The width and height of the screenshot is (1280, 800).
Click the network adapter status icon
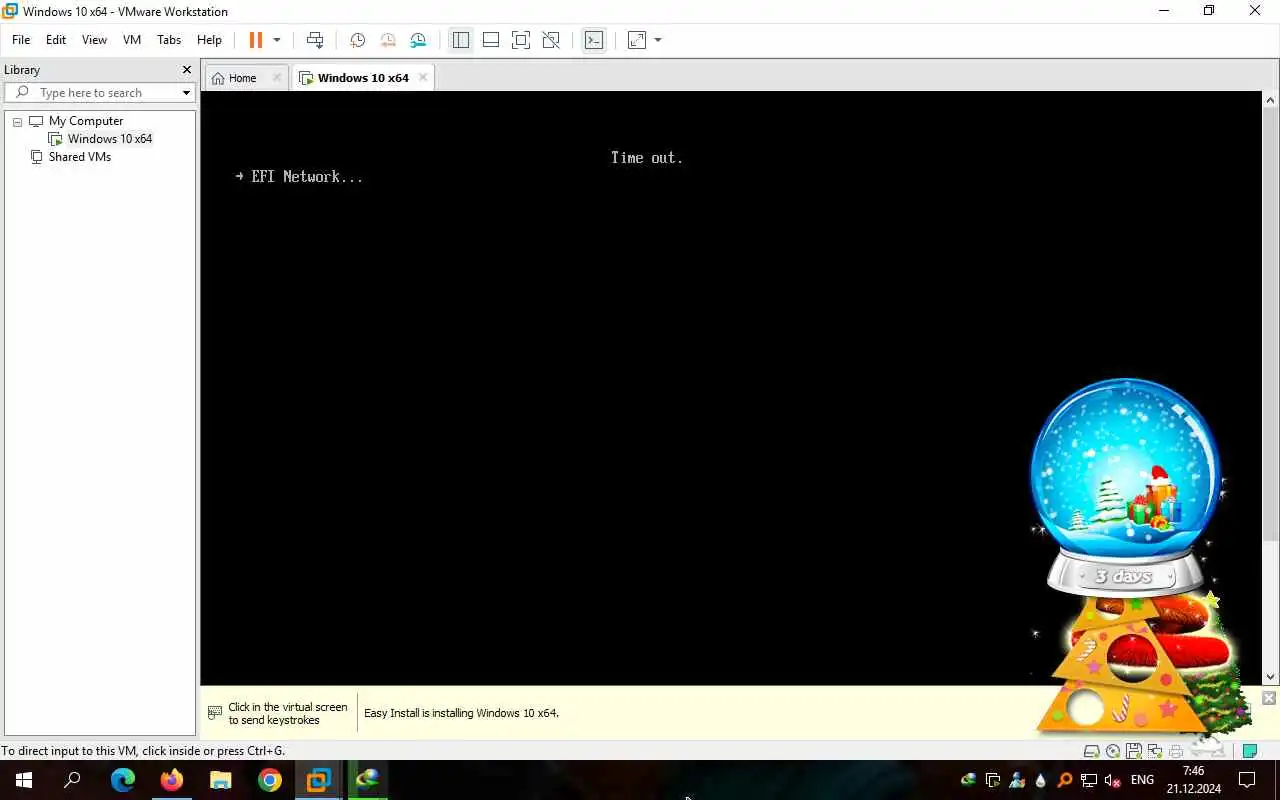[1155, 751]
